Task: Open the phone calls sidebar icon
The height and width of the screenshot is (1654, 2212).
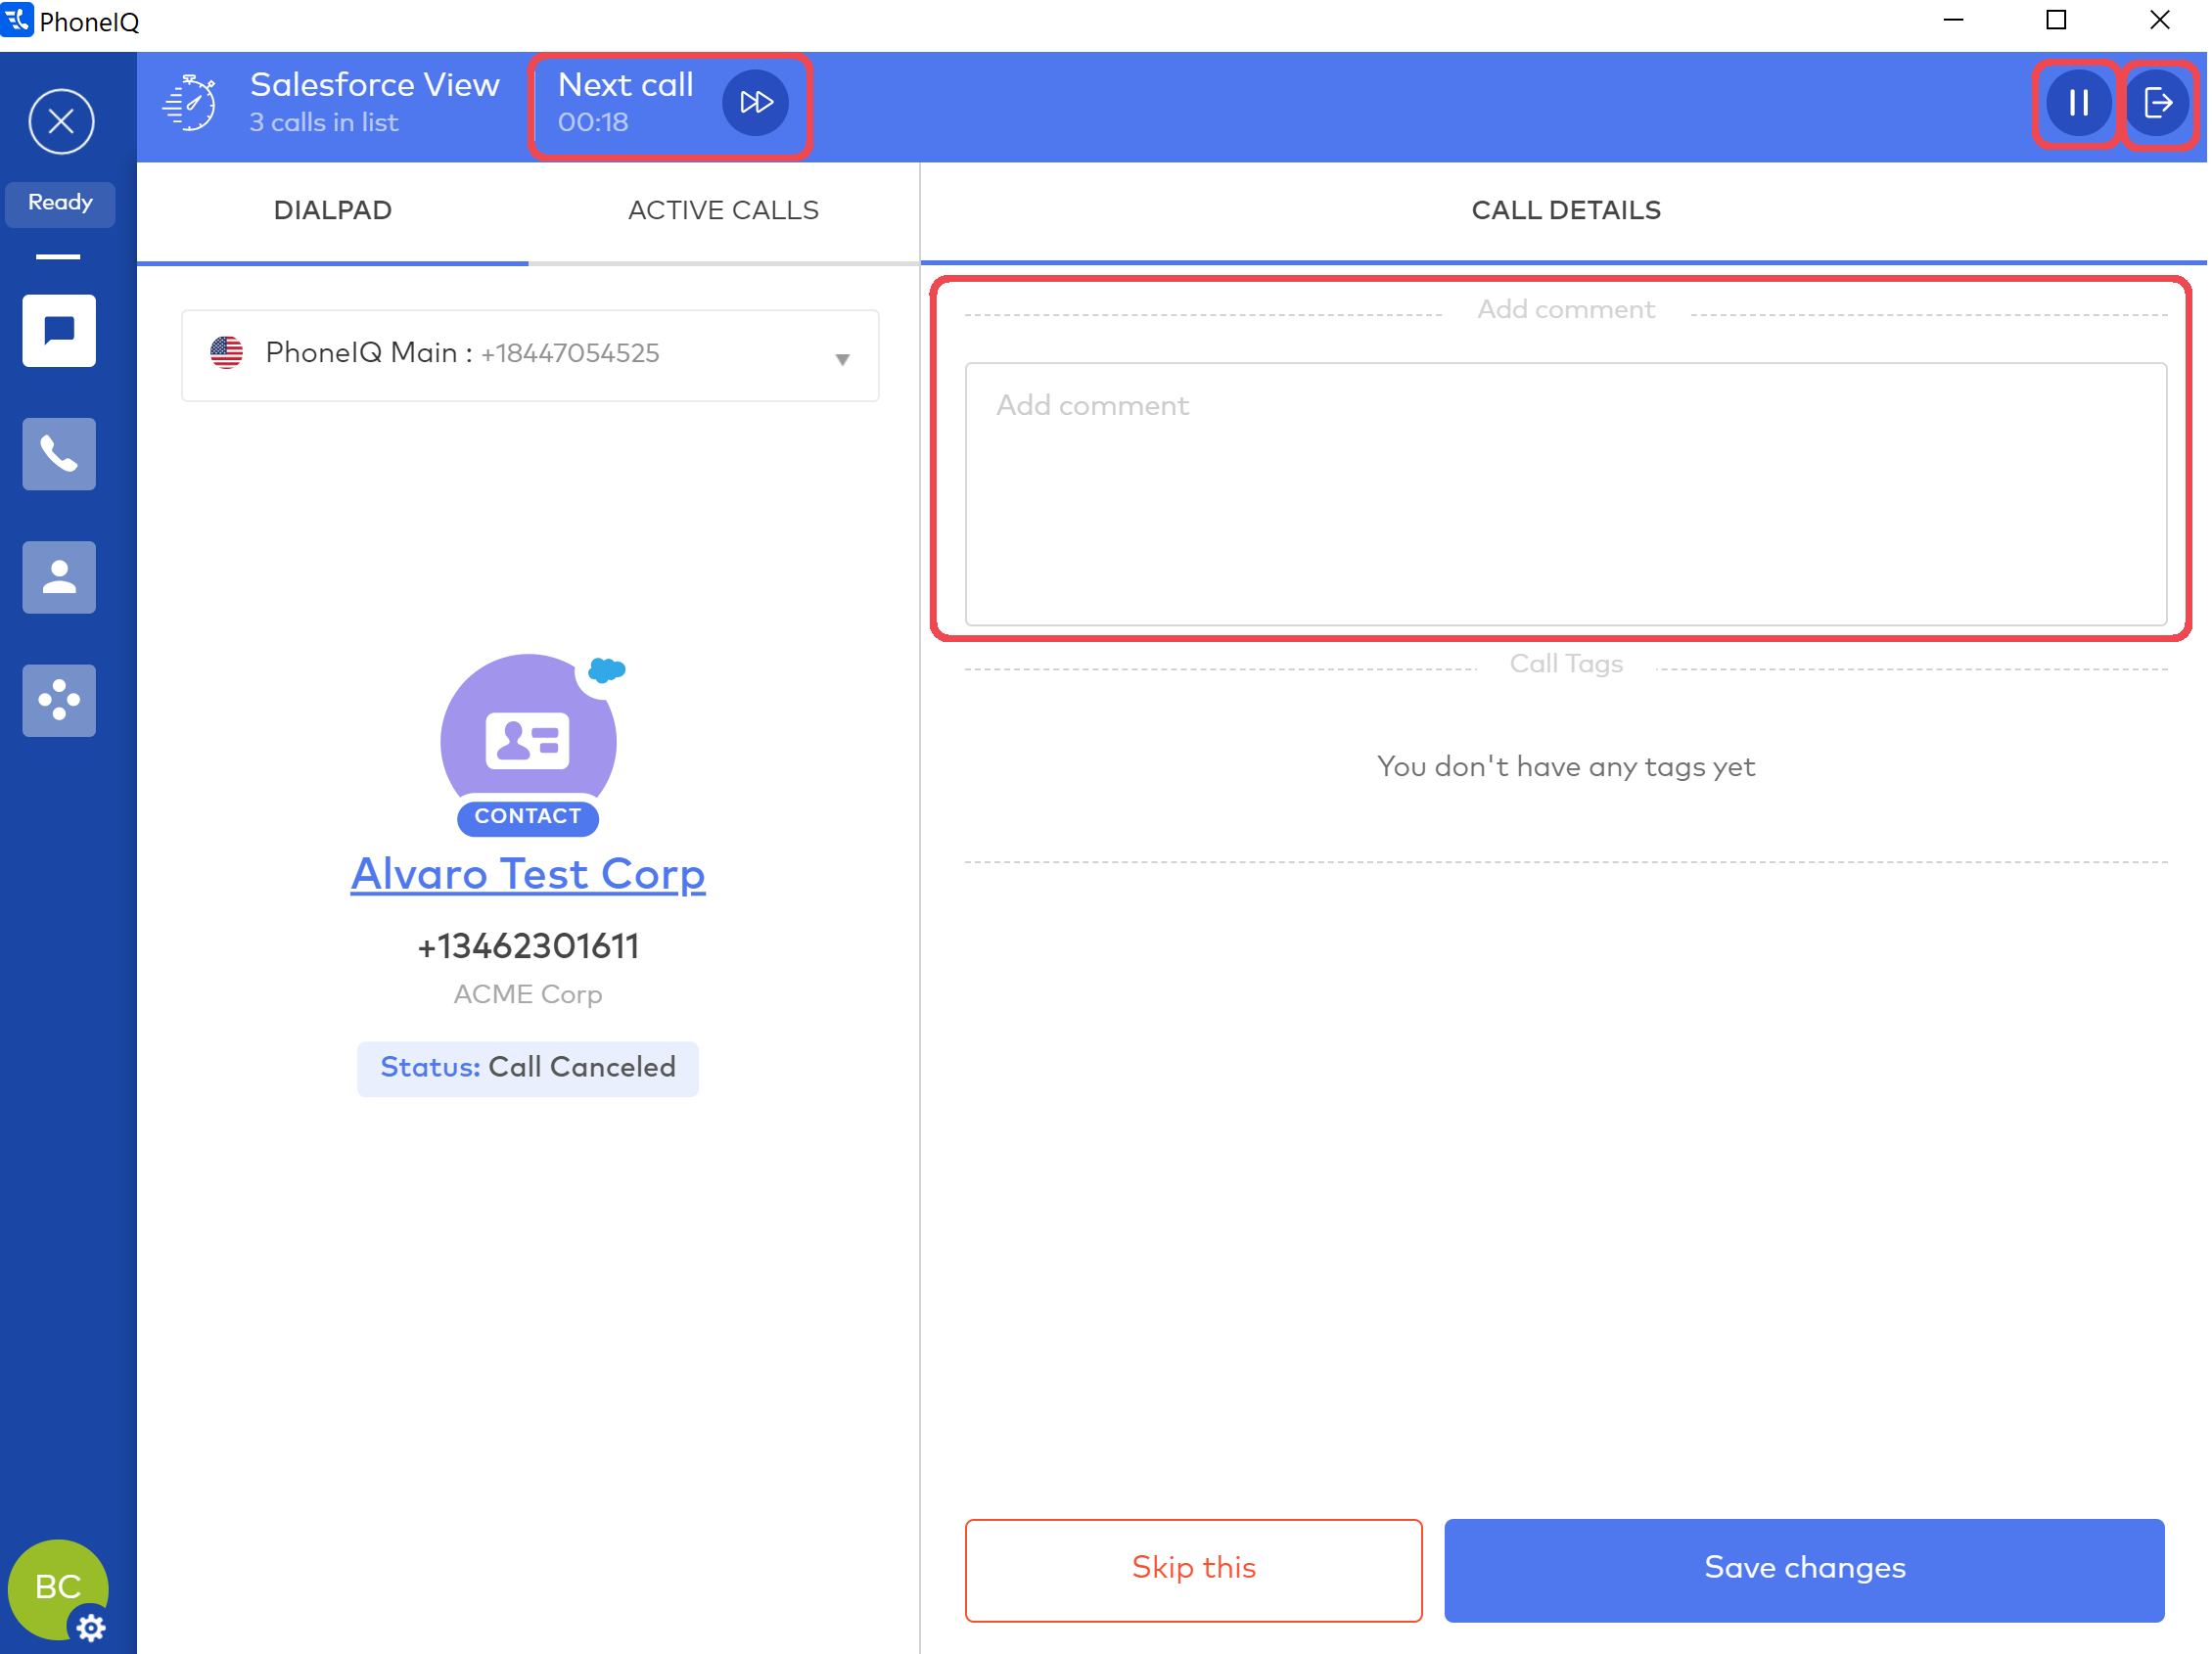Action: tap(60, 454)
